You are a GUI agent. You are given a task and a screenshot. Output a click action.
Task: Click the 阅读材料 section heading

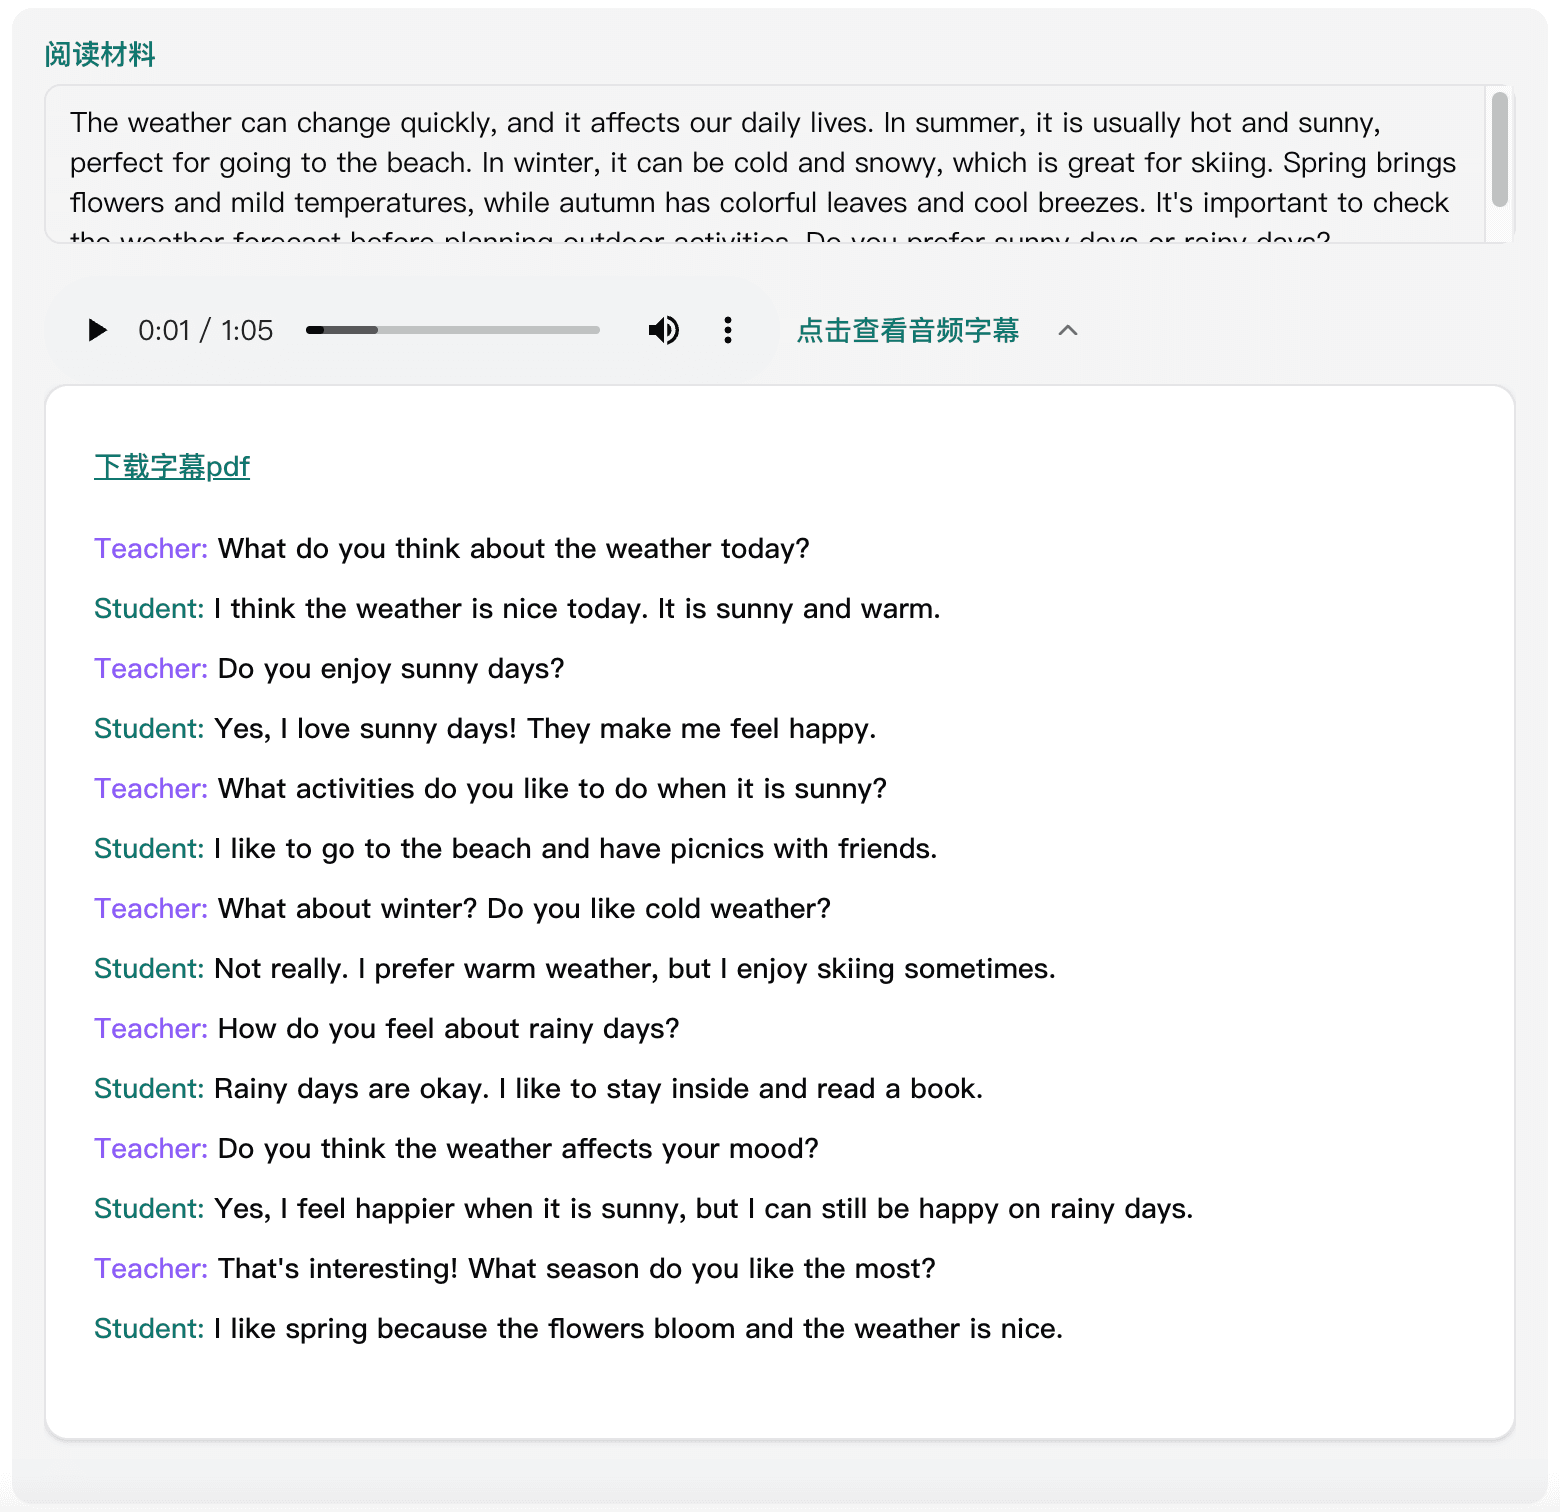(x=100, y=54)
